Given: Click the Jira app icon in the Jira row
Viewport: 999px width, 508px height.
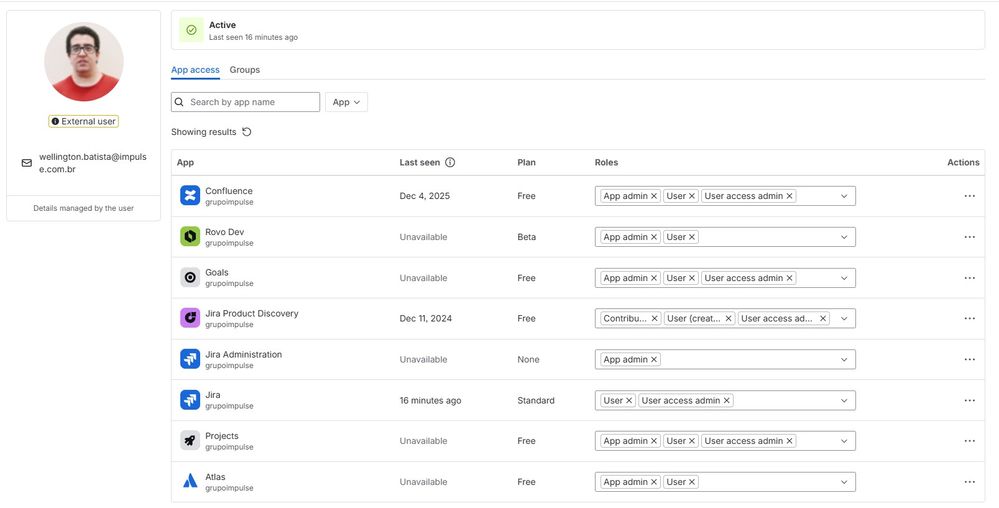Looking at the screenshot, I should point(190,400).
